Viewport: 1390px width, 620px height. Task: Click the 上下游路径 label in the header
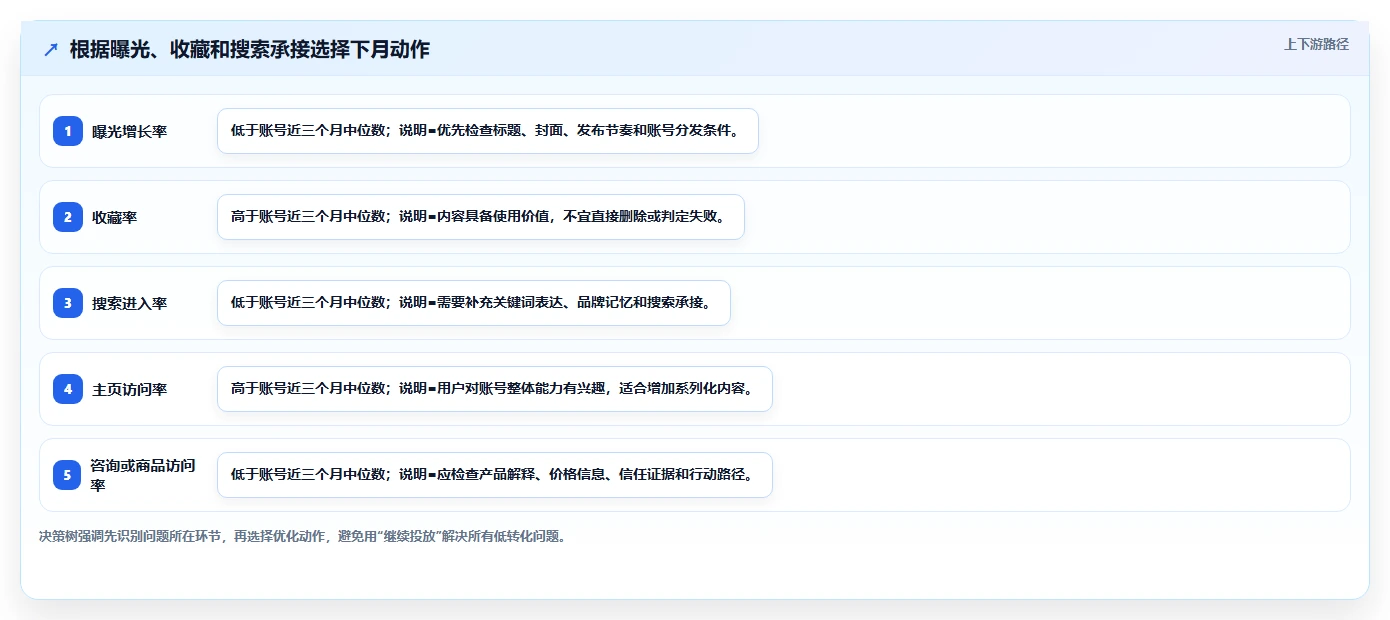[x=1316, y=44]
